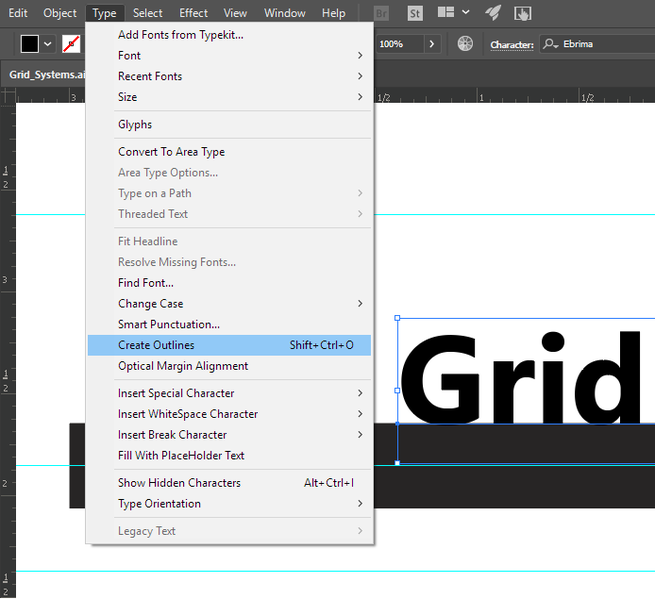Click the Adobe Stock icon
The width and height of the screenshot is (655, 599).
tap(413, 13)
